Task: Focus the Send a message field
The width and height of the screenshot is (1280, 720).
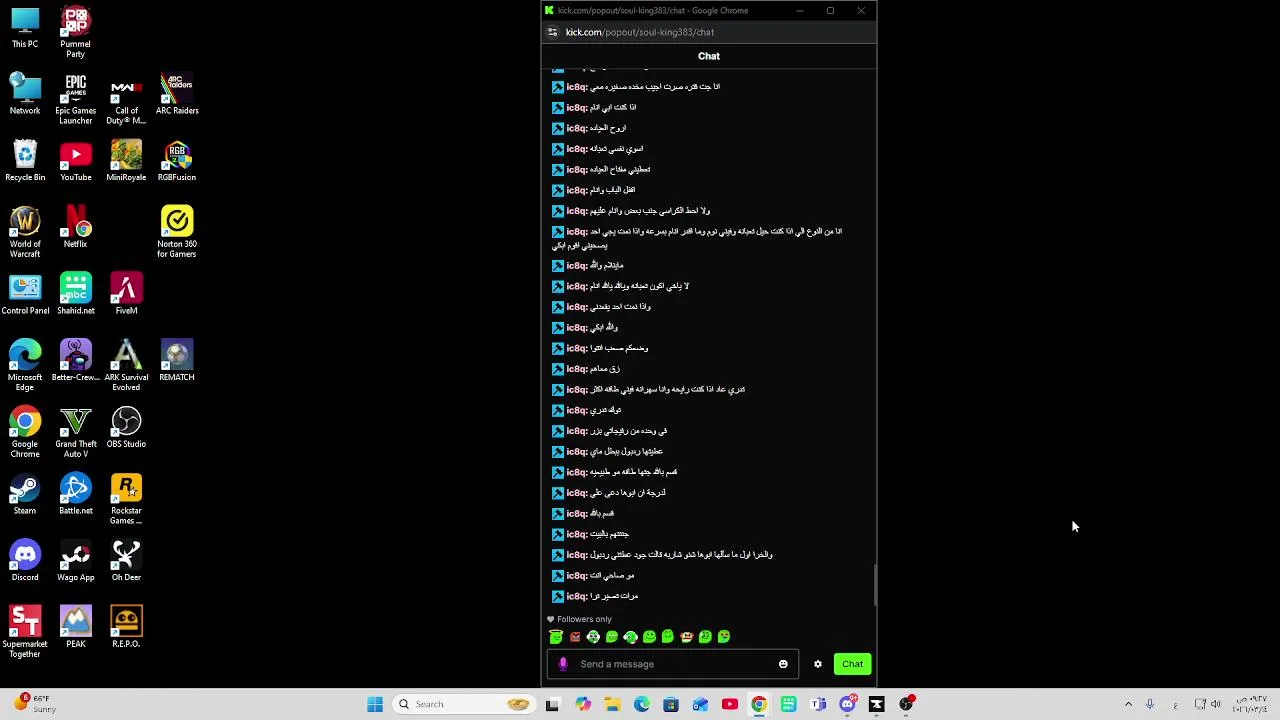Action: (x=672, y=664)
